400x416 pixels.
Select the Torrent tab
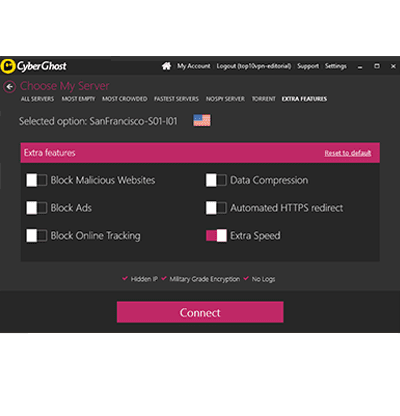263,99
